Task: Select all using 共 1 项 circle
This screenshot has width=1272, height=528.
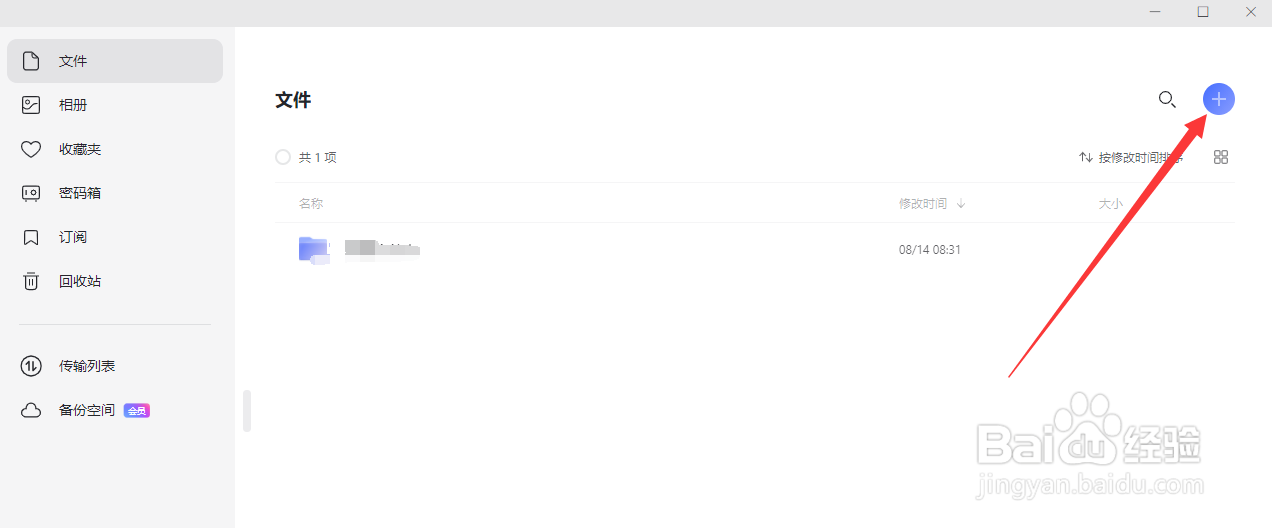Action: [x=283, y=157]
